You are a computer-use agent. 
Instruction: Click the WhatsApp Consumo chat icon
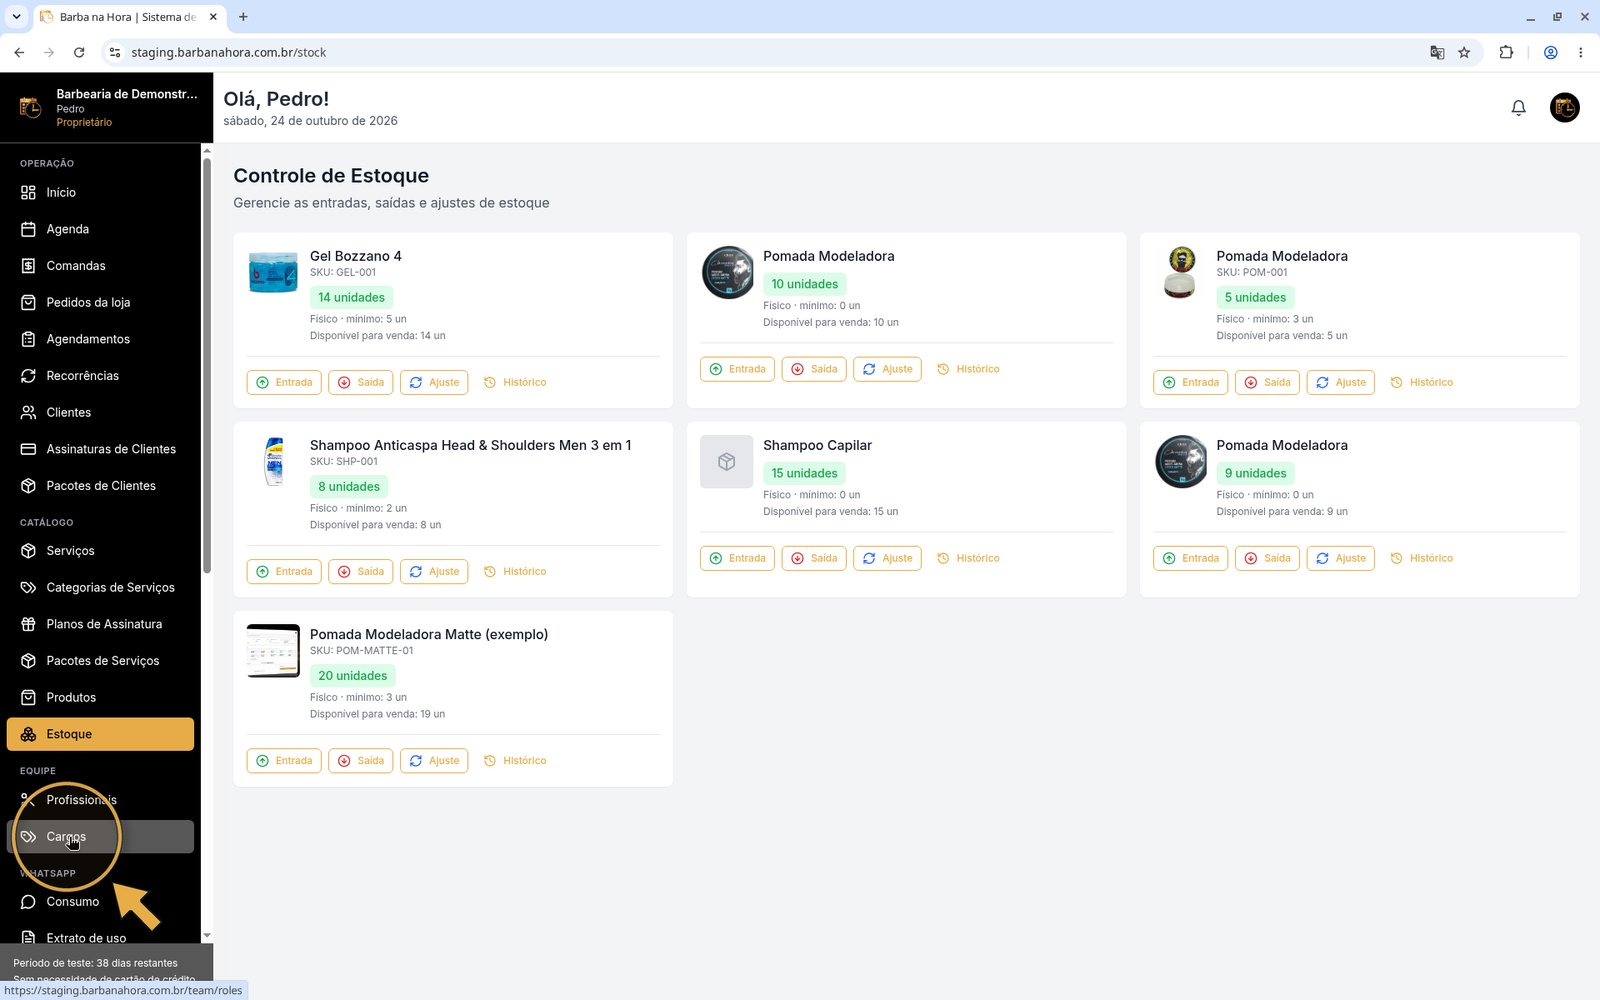(28, 902)
